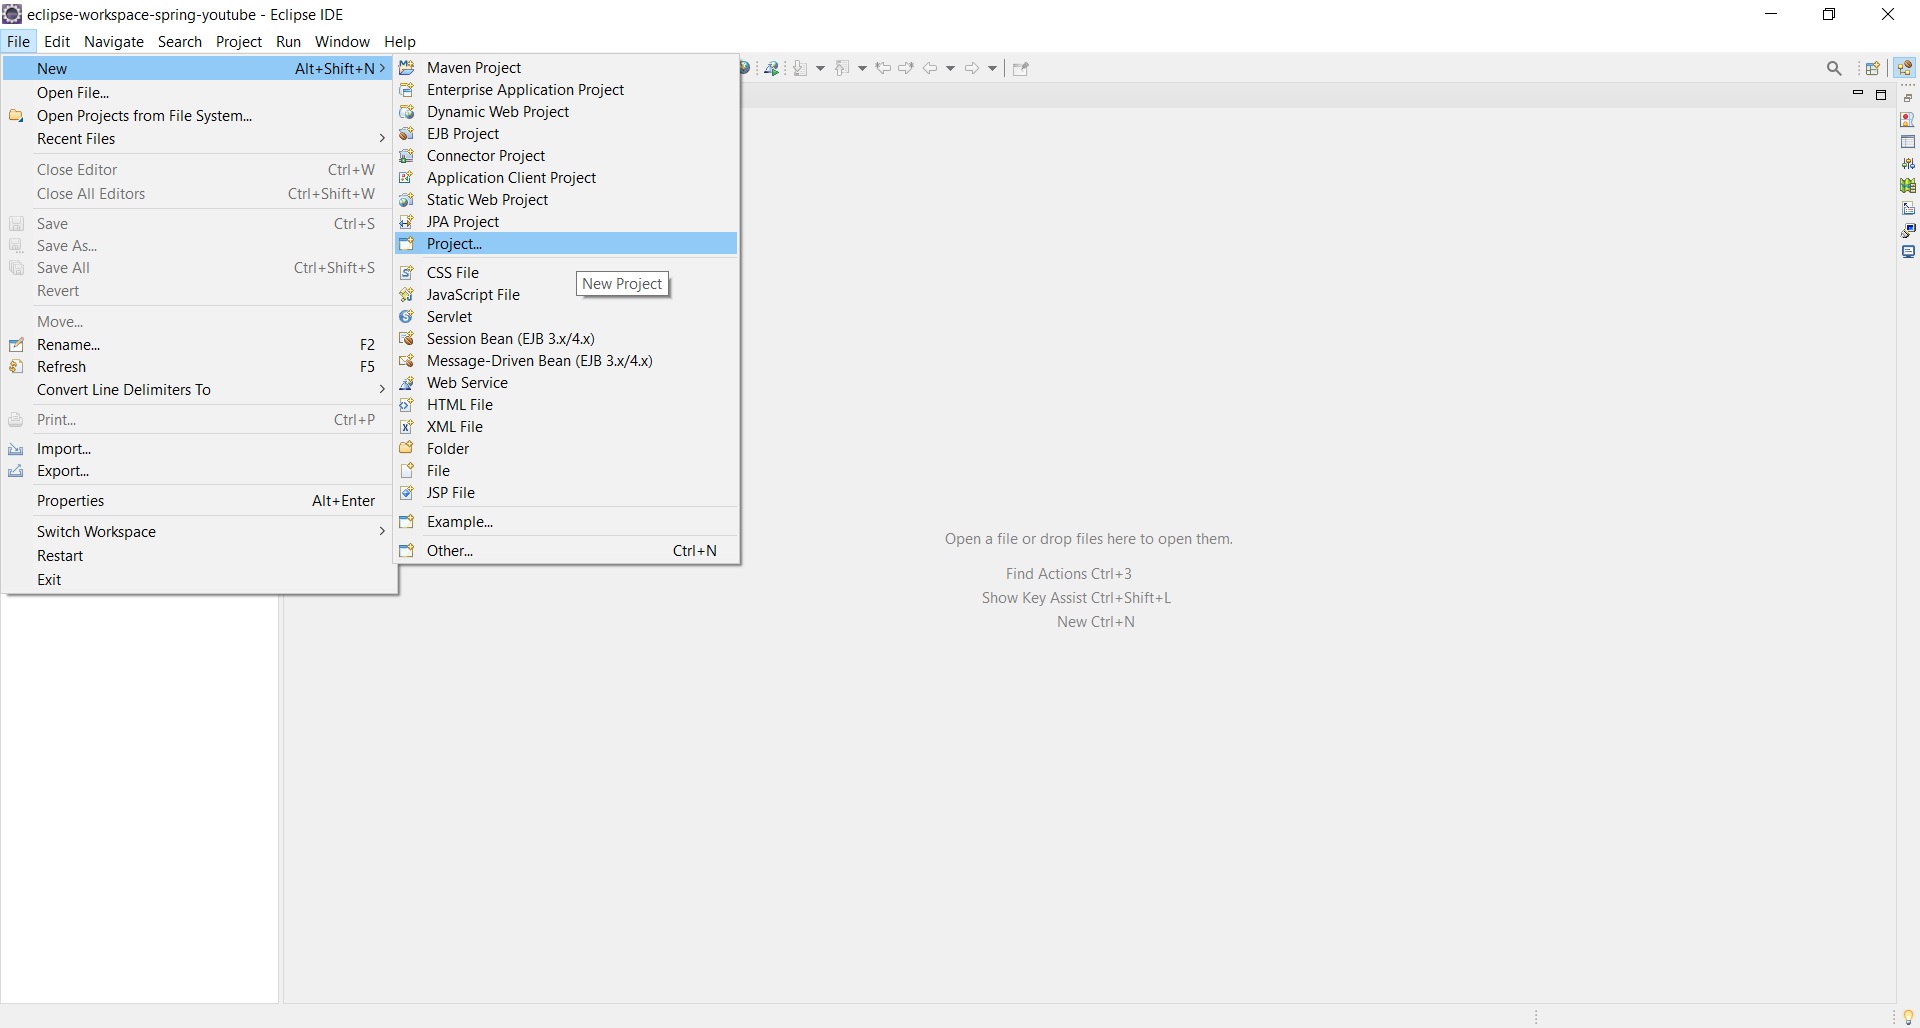Open the Terminal view from side trim

tap(1908, 230)
